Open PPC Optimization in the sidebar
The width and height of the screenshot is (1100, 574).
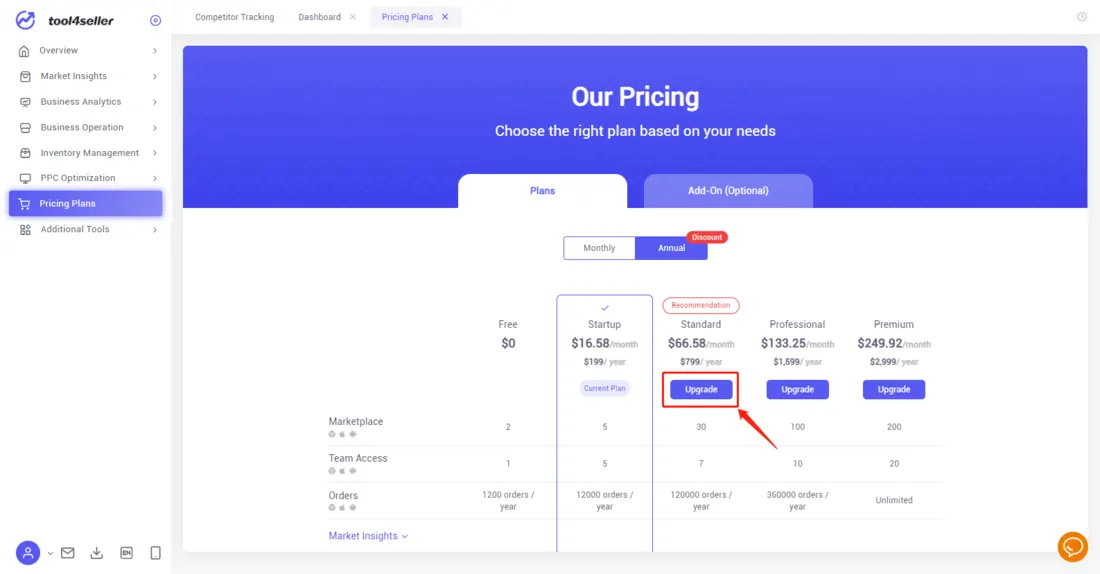coord(78,178)
